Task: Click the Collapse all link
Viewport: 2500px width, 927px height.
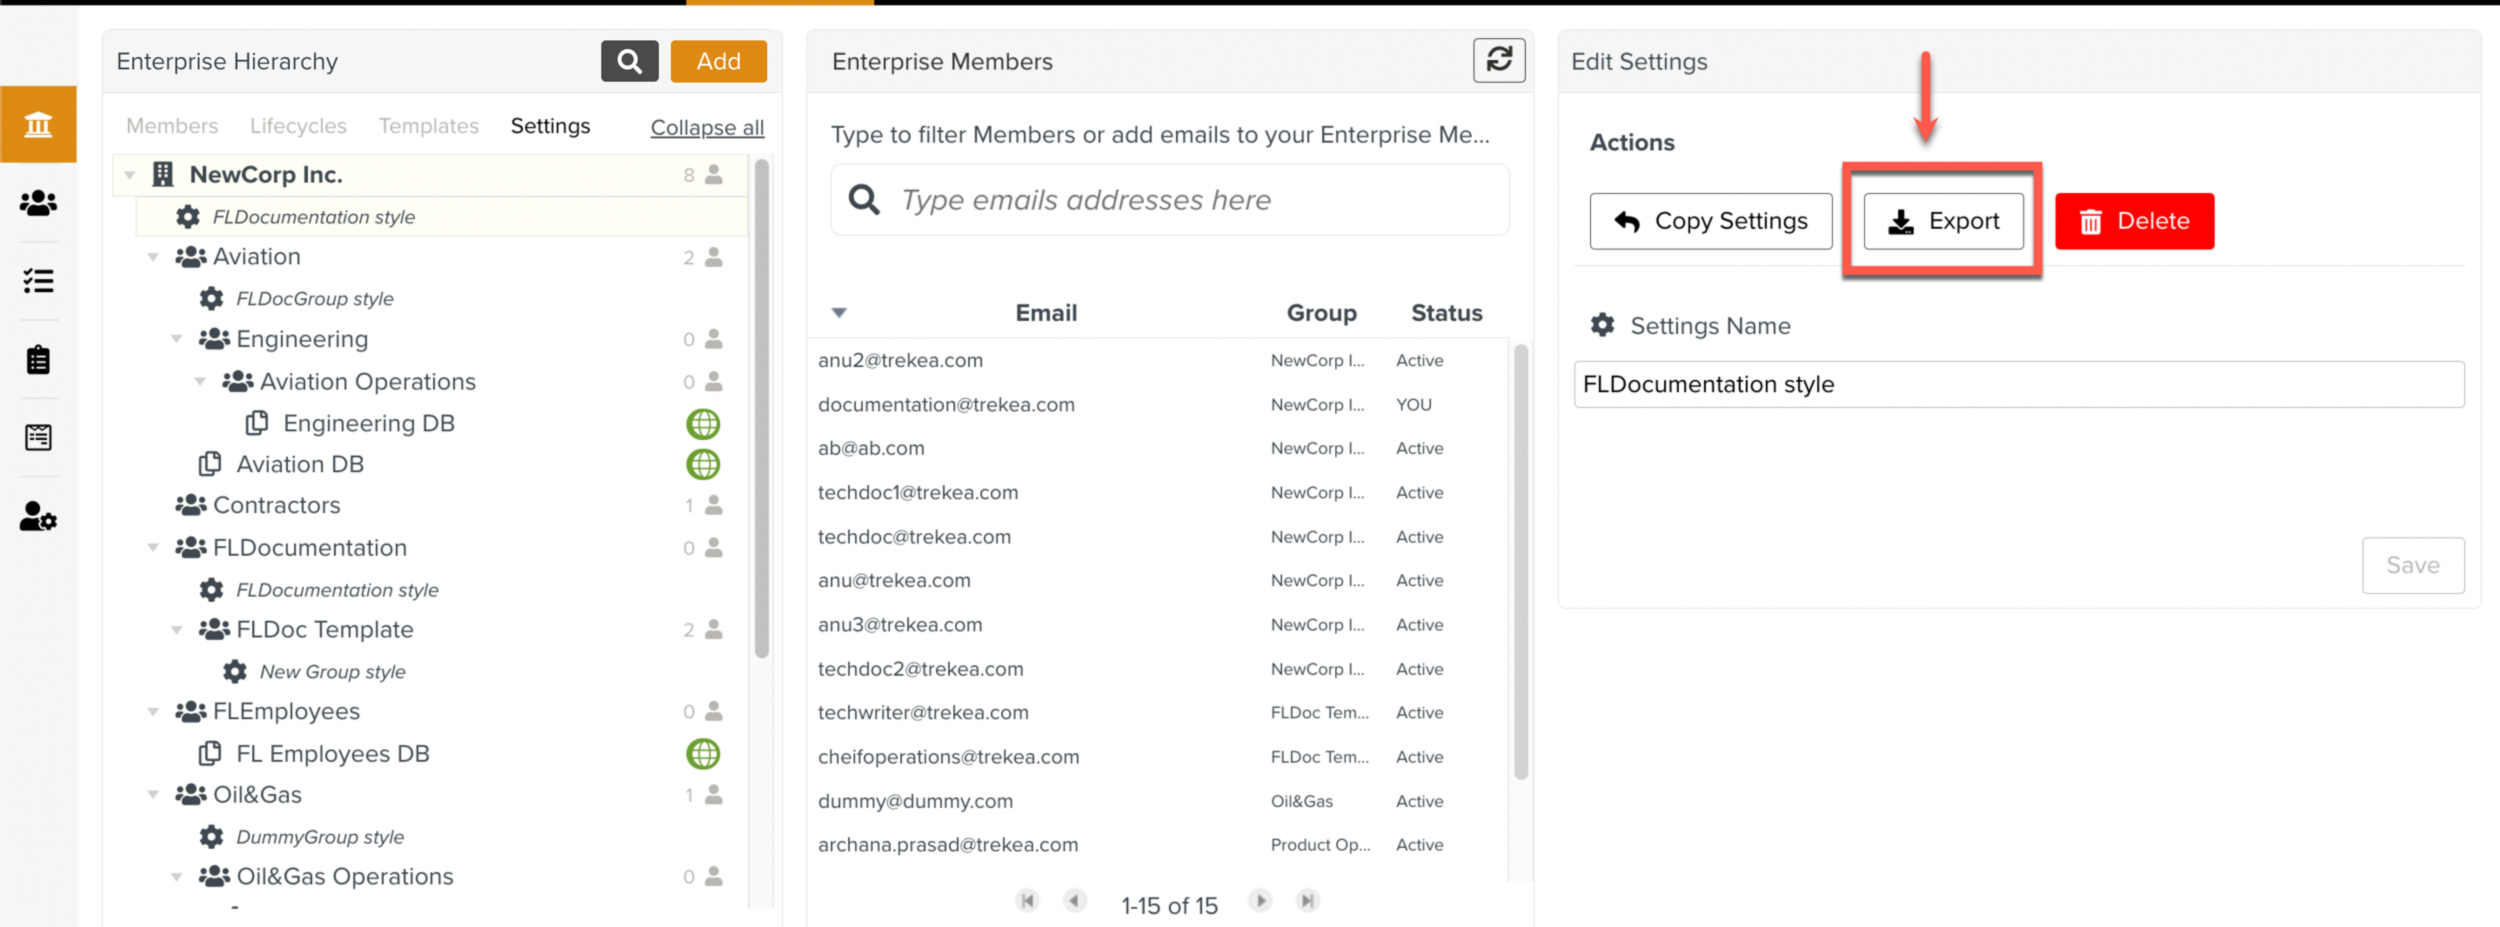Action: point(707,127)
